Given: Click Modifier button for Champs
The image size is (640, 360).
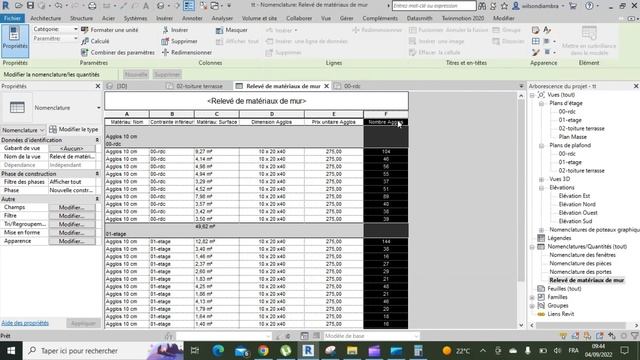Looking at the screenshot, I should (x=71, y=207).
